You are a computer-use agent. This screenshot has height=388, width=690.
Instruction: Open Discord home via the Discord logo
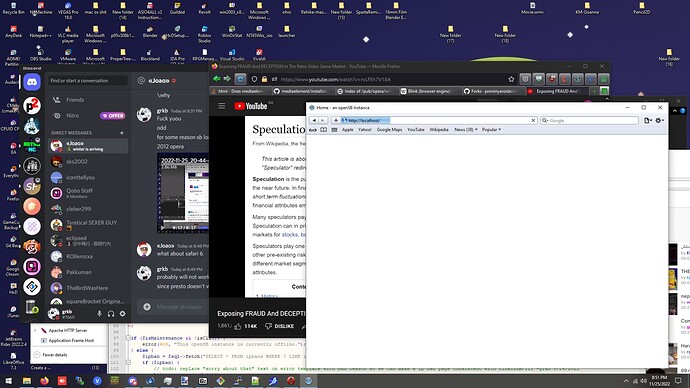32,82
